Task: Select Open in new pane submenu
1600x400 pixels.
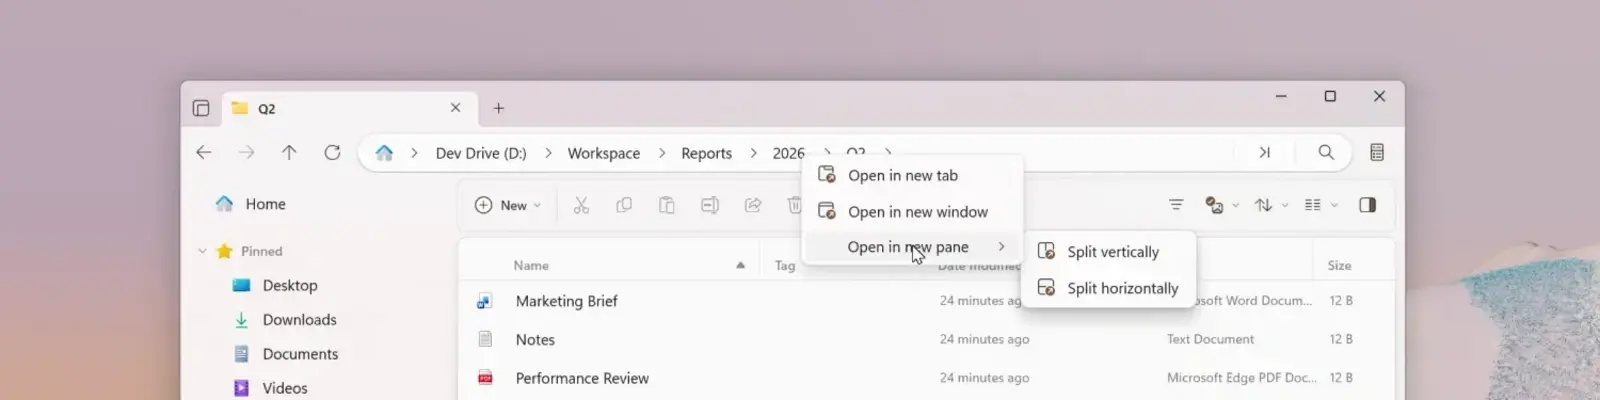Action: [x=912, y=247]
